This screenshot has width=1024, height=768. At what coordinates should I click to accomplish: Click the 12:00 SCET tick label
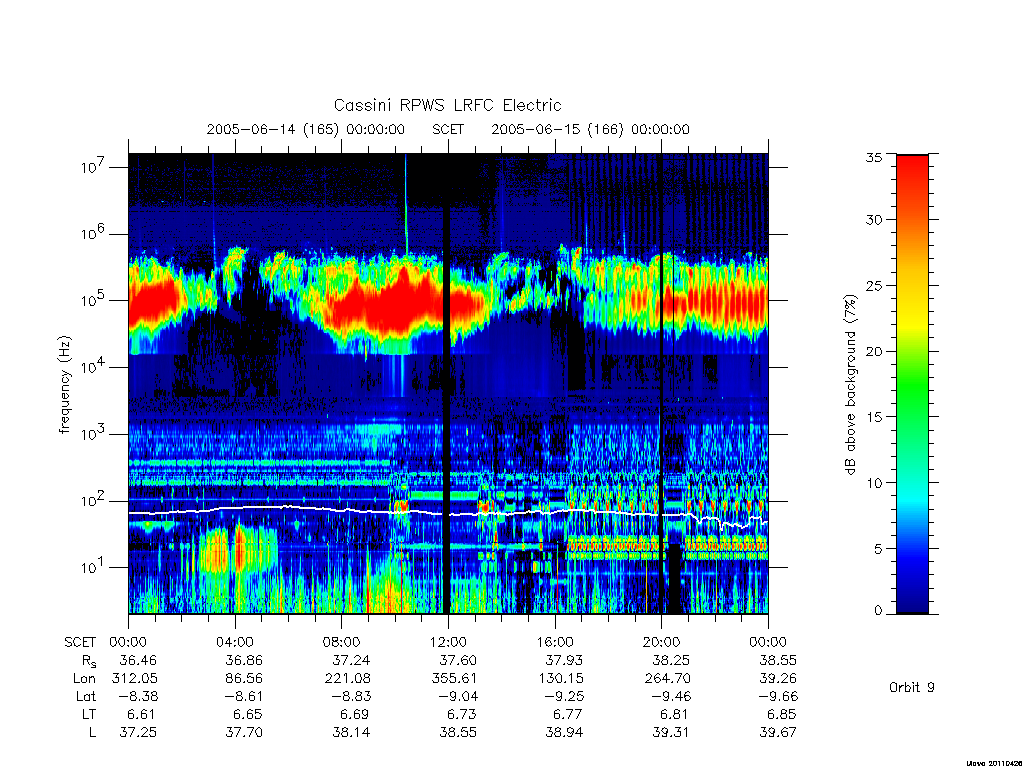pyautogui.click(x=448, y=642)
